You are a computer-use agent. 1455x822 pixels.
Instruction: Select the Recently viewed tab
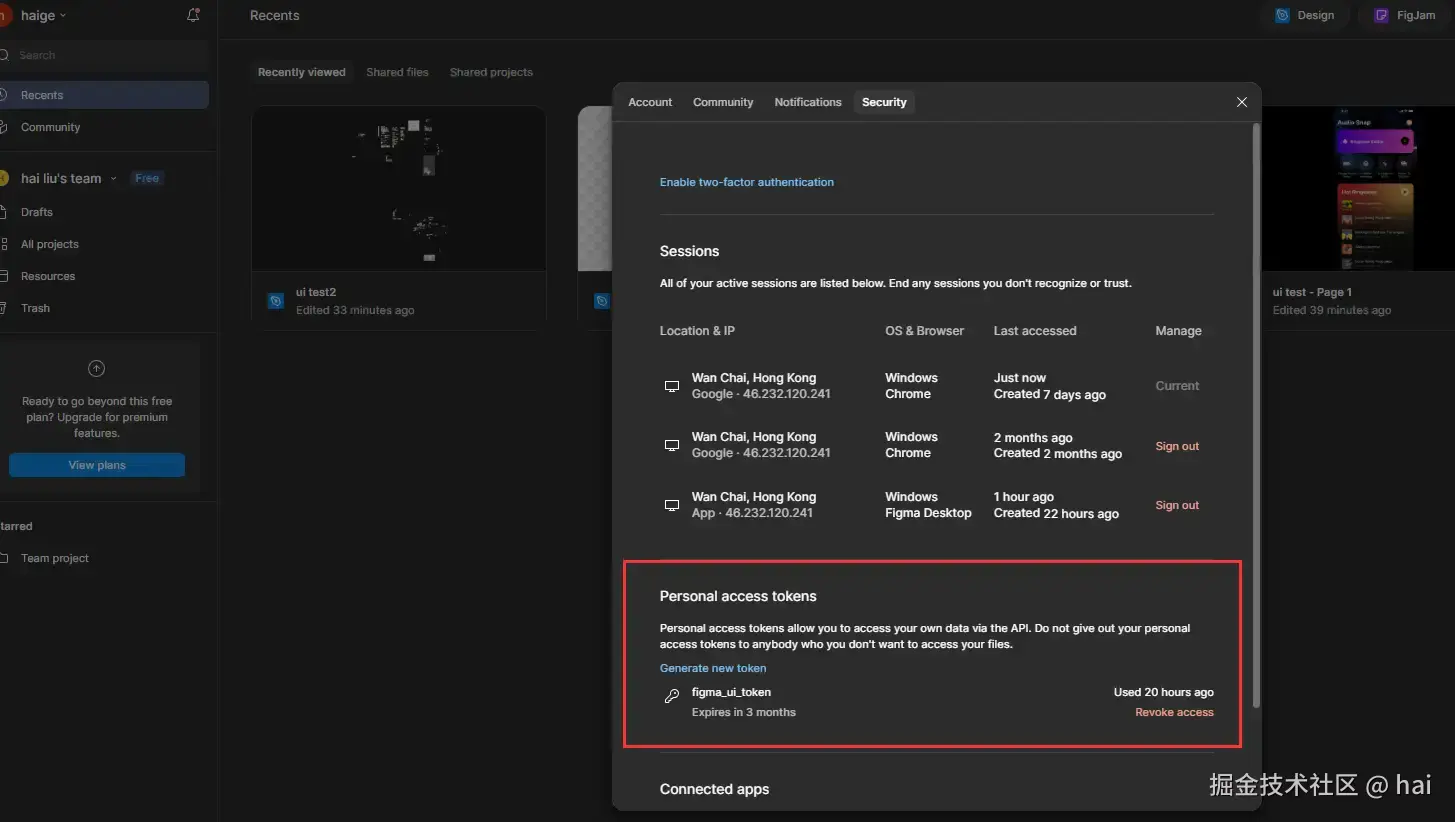(301, 72)
